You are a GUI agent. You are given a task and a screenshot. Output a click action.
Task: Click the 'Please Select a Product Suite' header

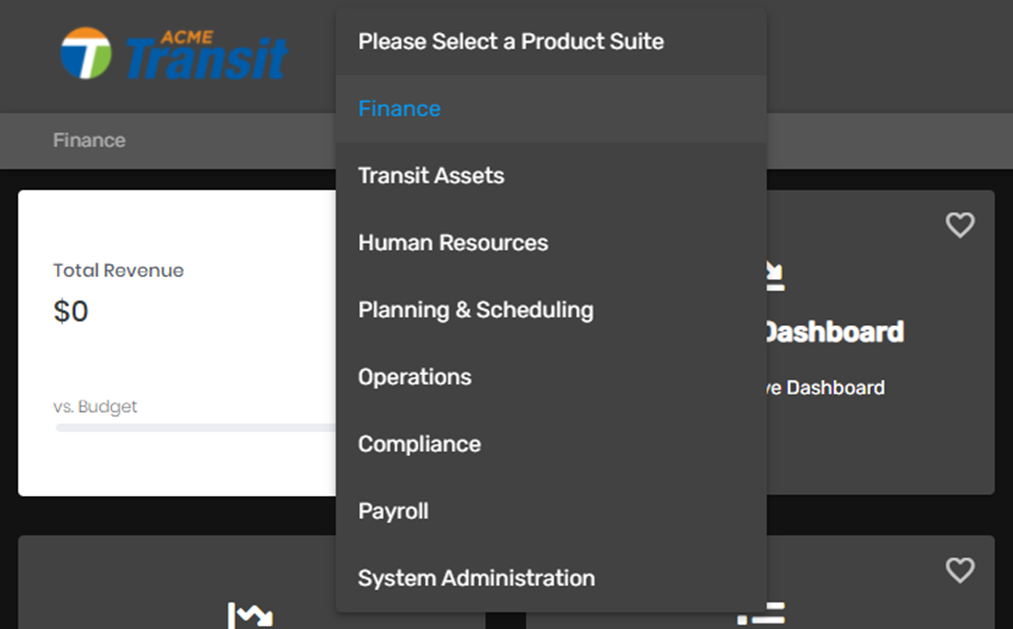pyautogui.click(x=511, y=42)
